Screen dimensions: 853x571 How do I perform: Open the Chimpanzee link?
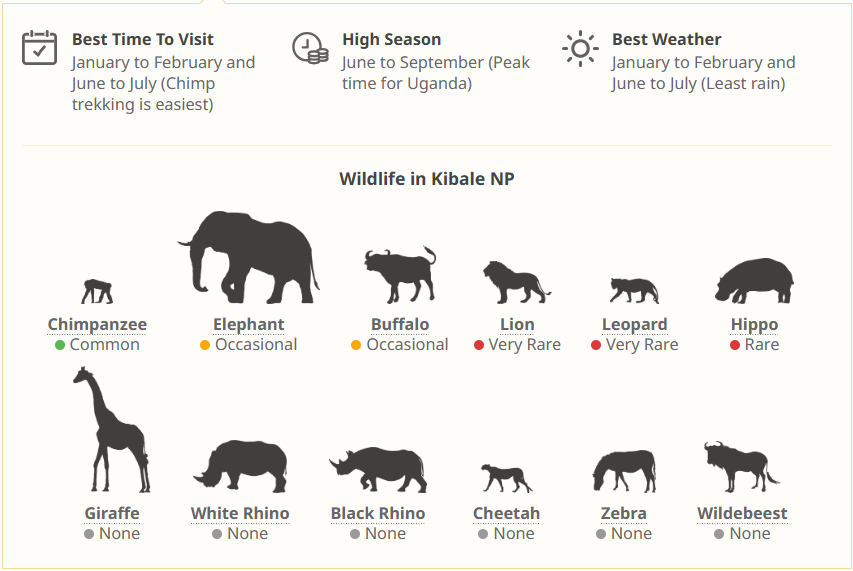[x=97, y=325]
